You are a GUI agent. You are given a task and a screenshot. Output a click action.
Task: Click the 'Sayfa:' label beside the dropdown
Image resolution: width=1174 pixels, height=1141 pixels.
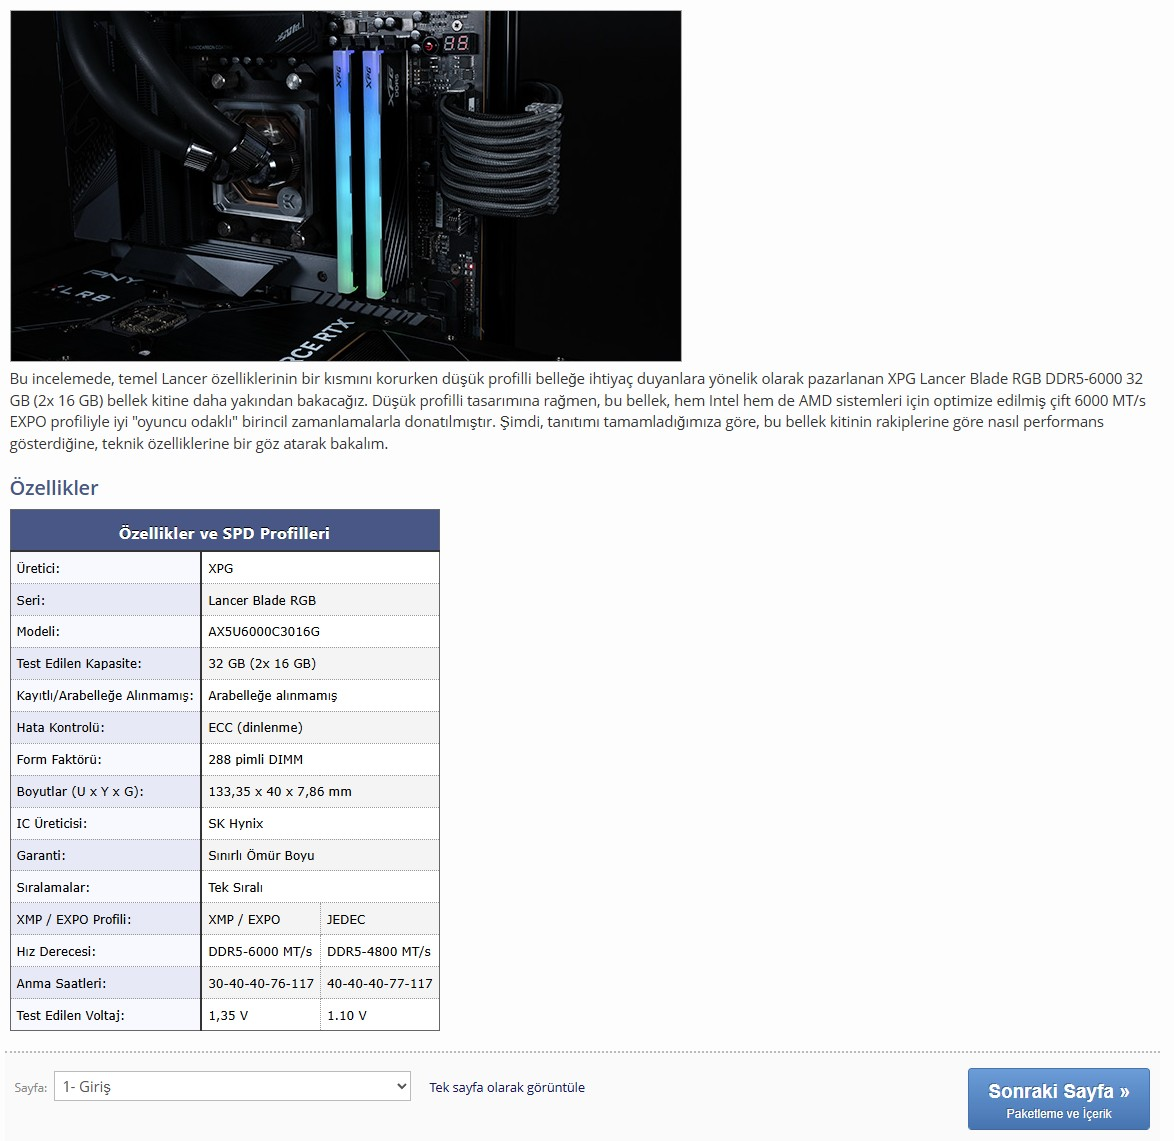pos(31,1087)
